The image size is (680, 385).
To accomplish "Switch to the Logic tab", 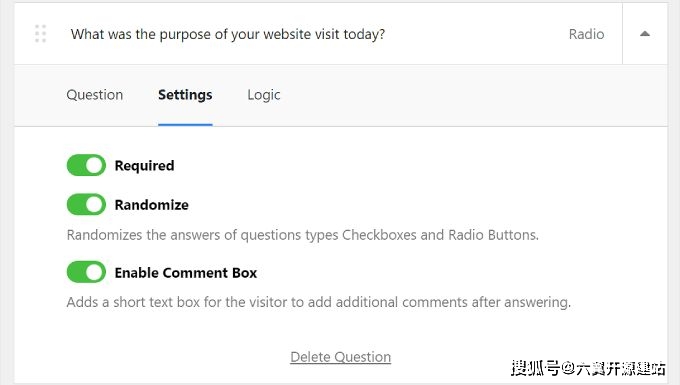I will point(264,95).
